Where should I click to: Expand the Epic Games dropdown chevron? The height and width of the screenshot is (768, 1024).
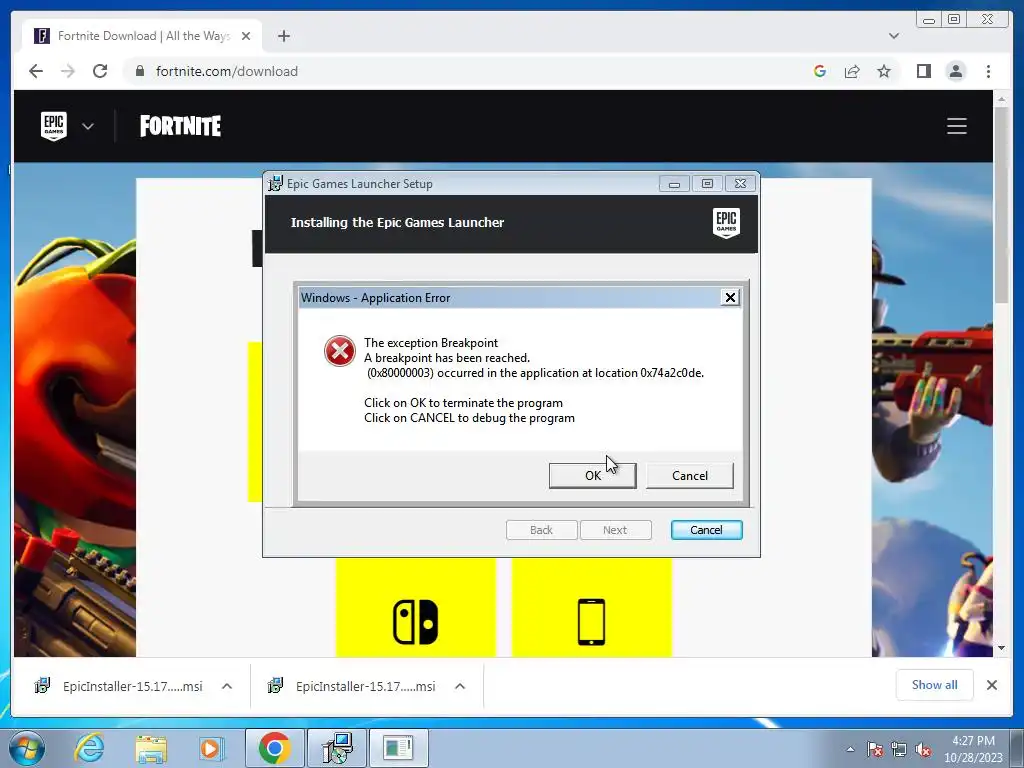[x=88, y=126]
